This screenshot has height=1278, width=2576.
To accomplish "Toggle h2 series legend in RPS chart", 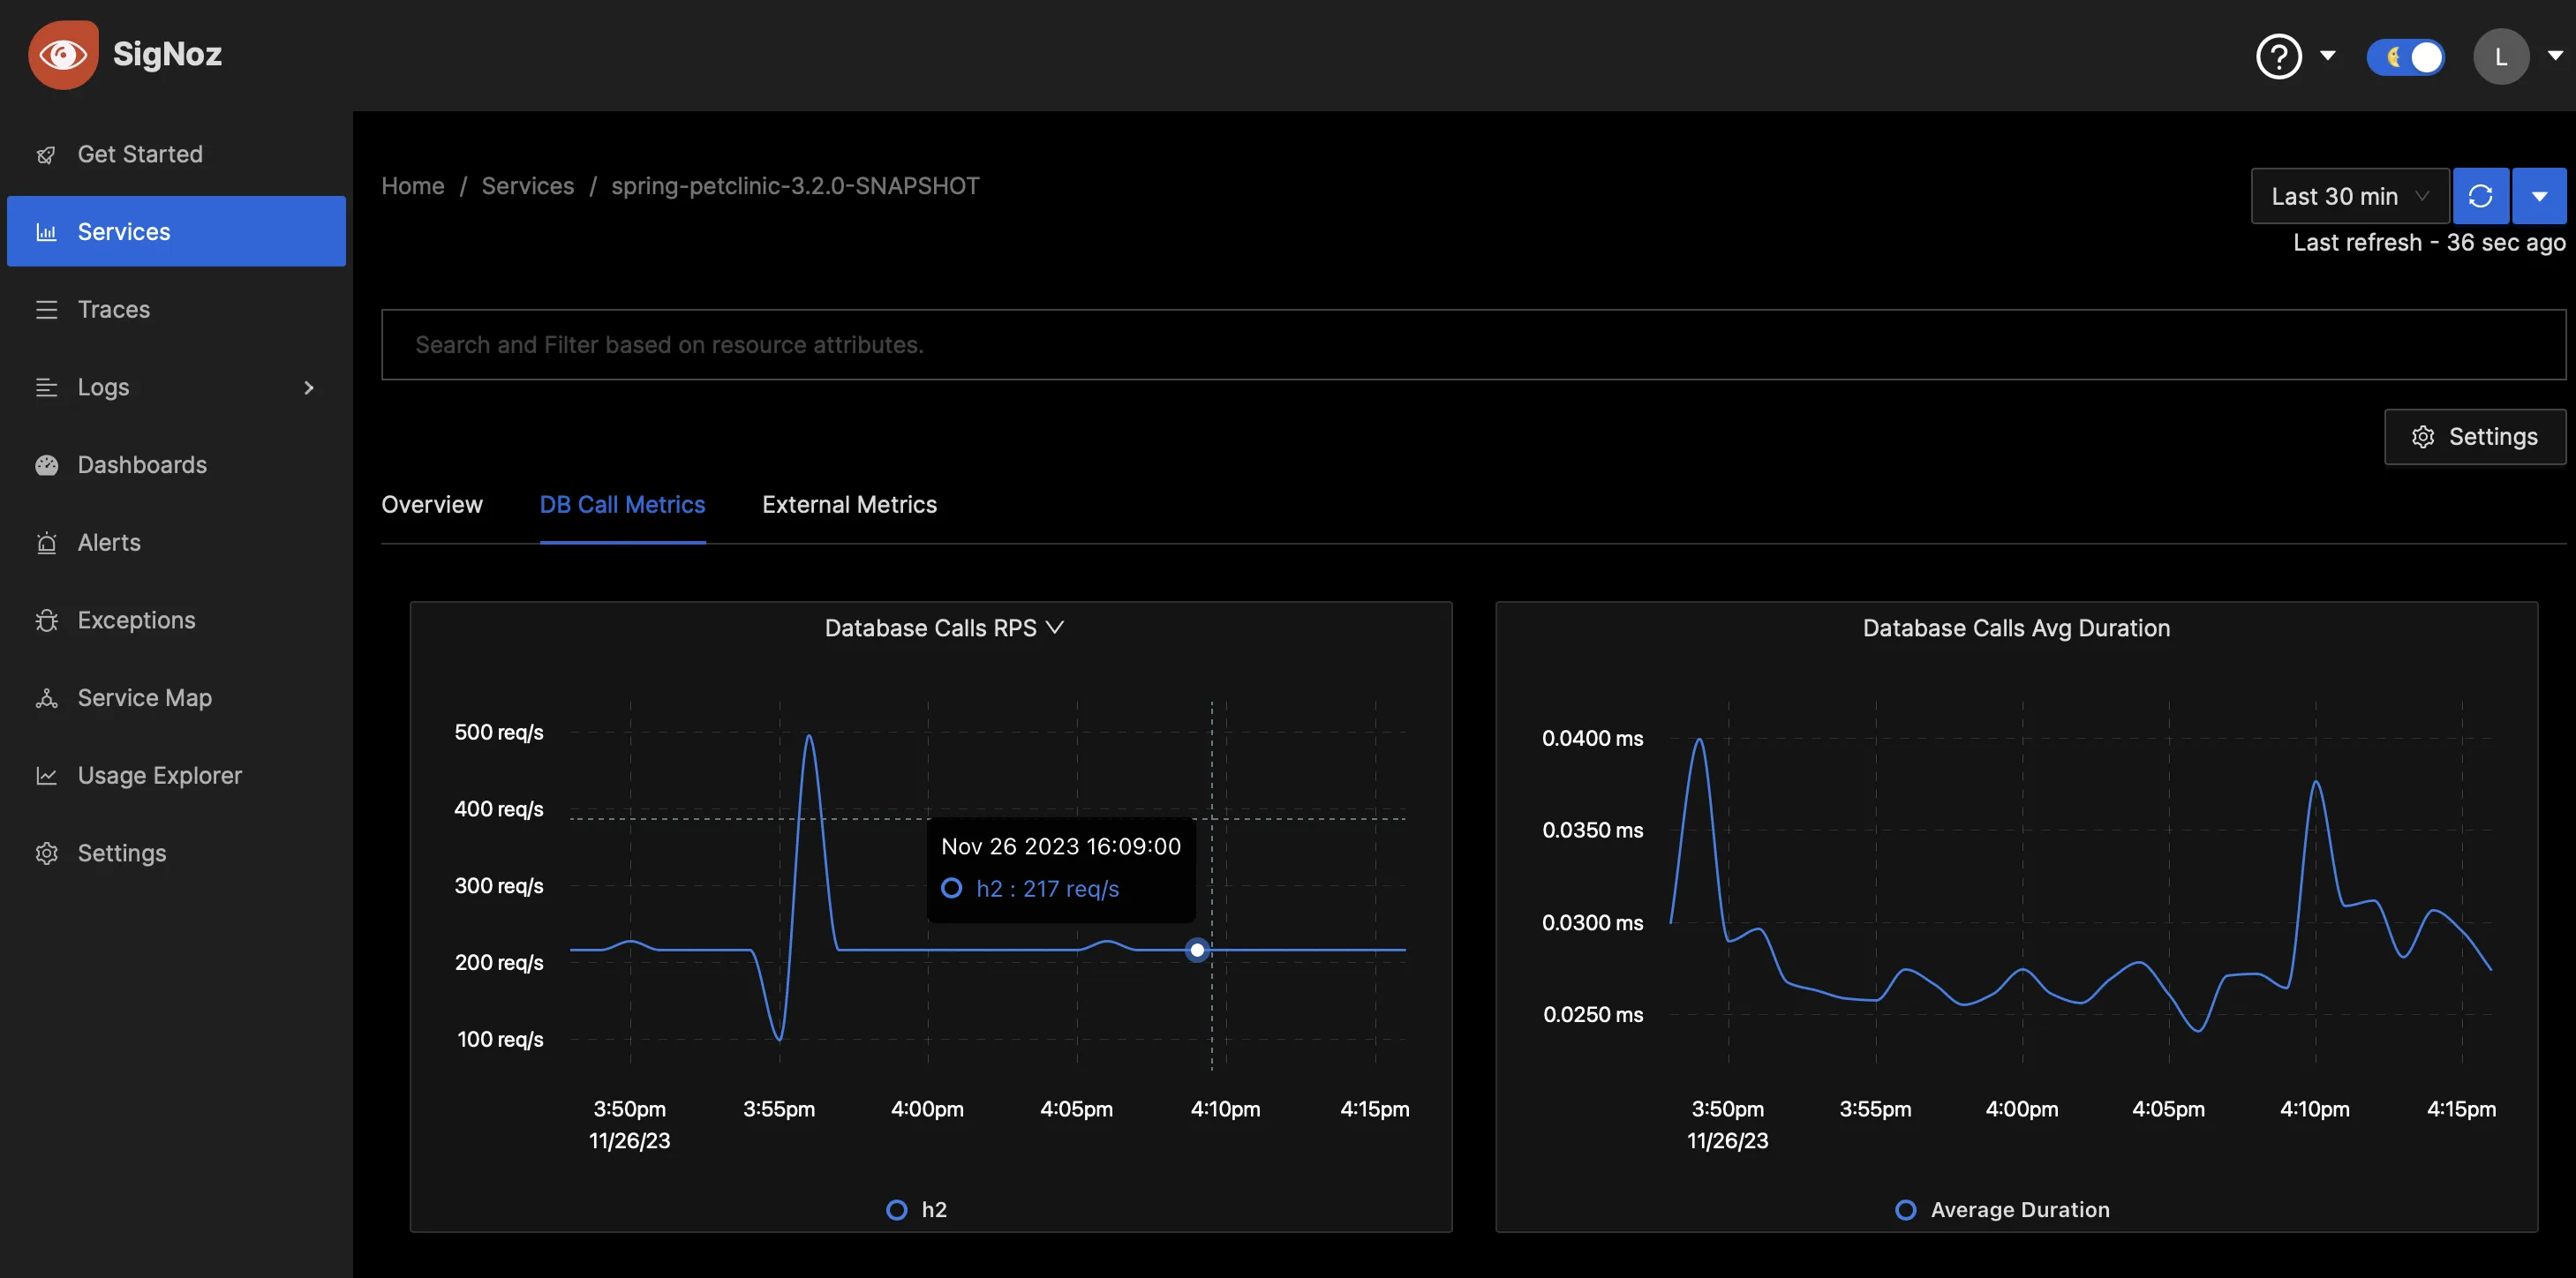I will [917, 1209].
